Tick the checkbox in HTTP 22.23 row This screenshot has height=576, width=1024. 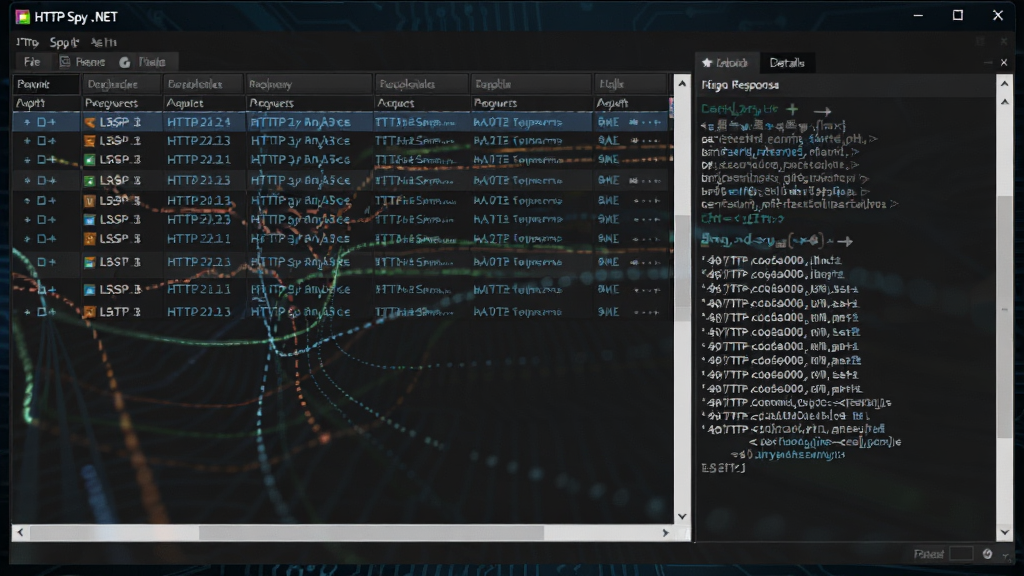click(41, 262)
